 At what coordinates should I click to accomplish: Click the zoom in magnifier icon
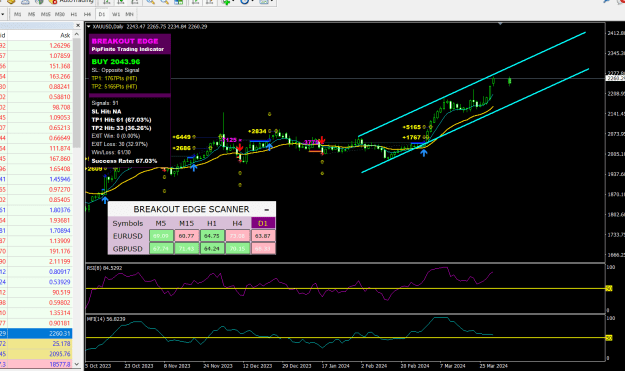pos(150,2)
